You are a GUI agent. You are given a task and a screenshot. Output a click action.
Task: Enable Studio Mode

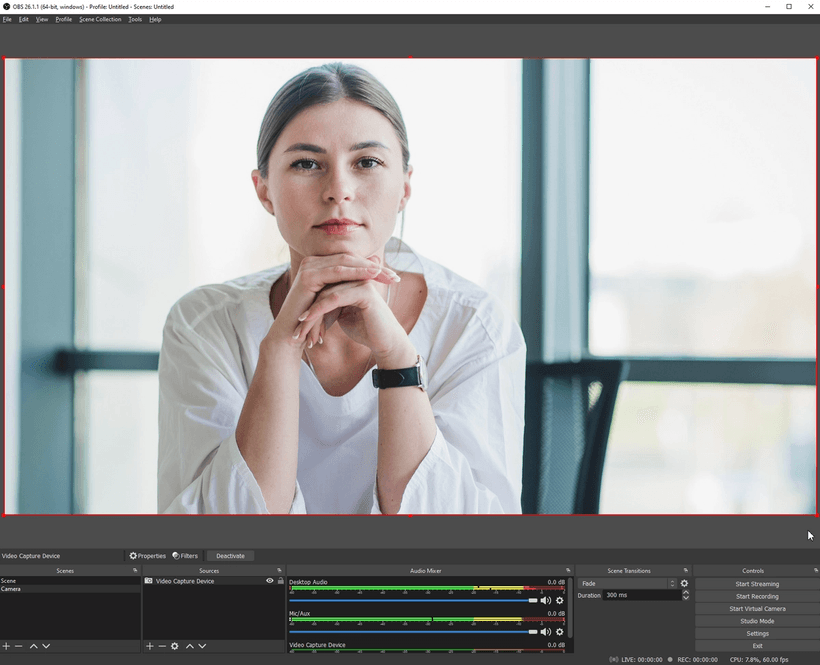(757, 620)
